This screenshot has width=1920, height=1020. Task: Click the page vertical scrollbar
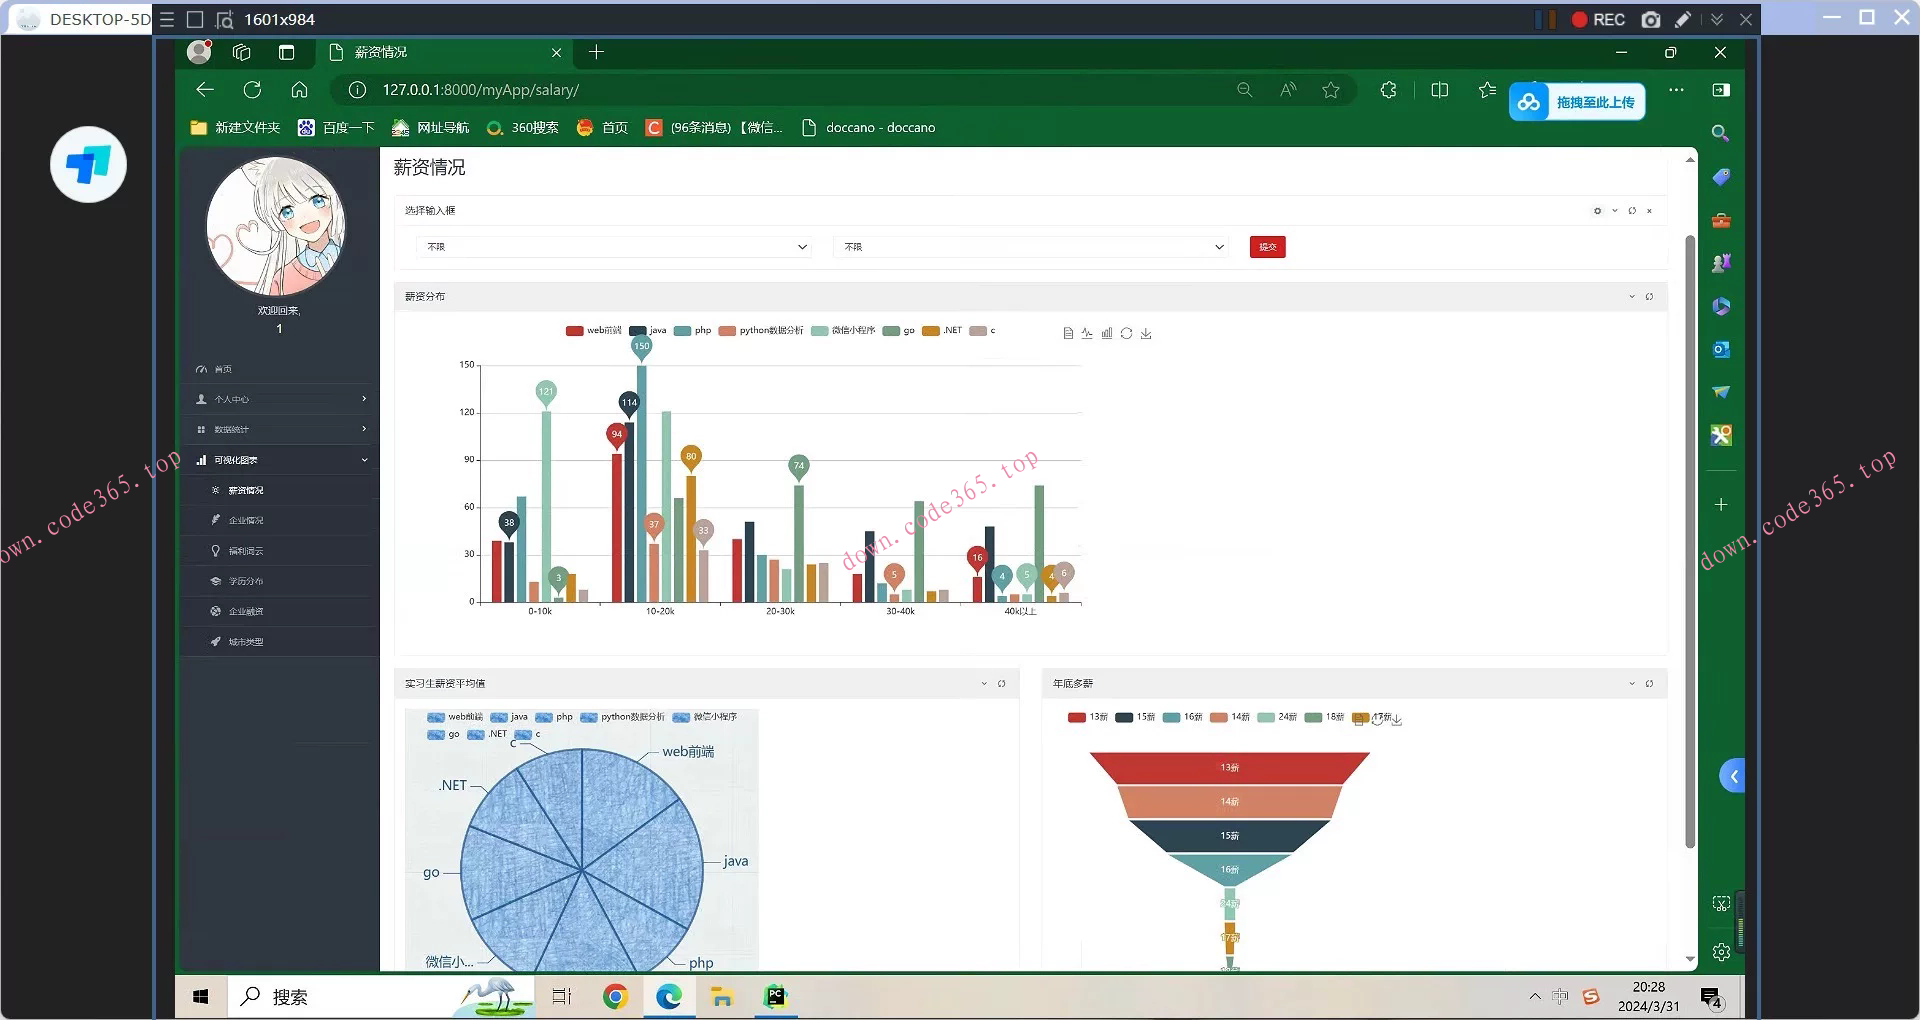[1690, 540]
